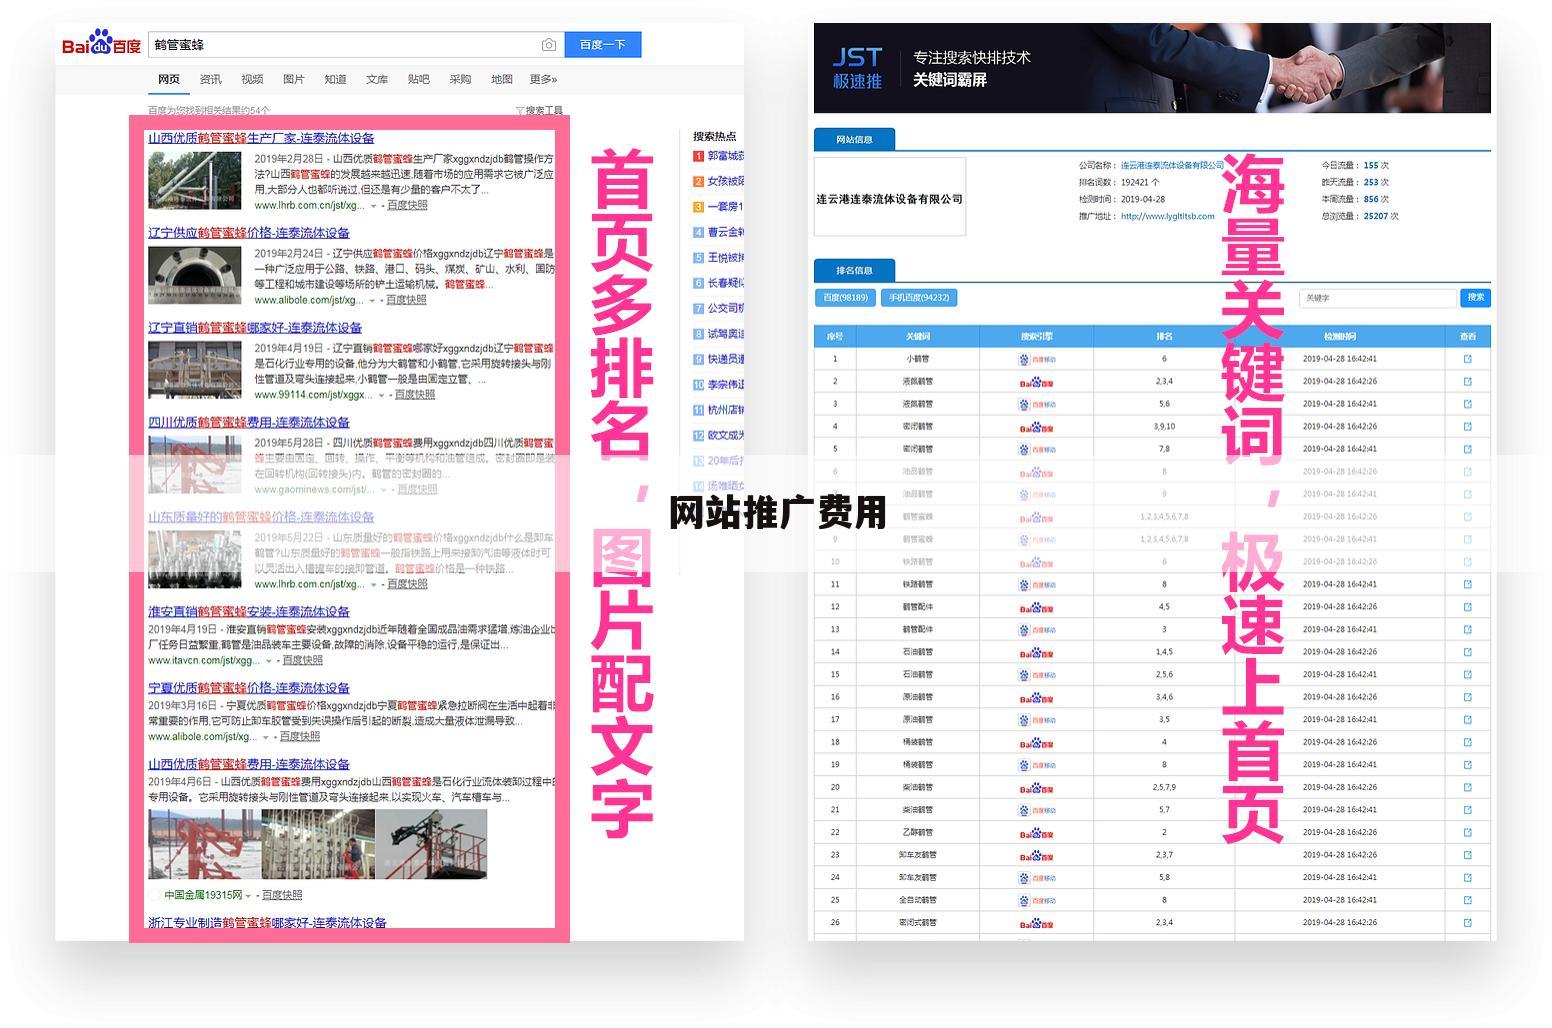The image size is (1552, 1028).
Task: Click the Baidu logo
Action: [x=101, y=45]
